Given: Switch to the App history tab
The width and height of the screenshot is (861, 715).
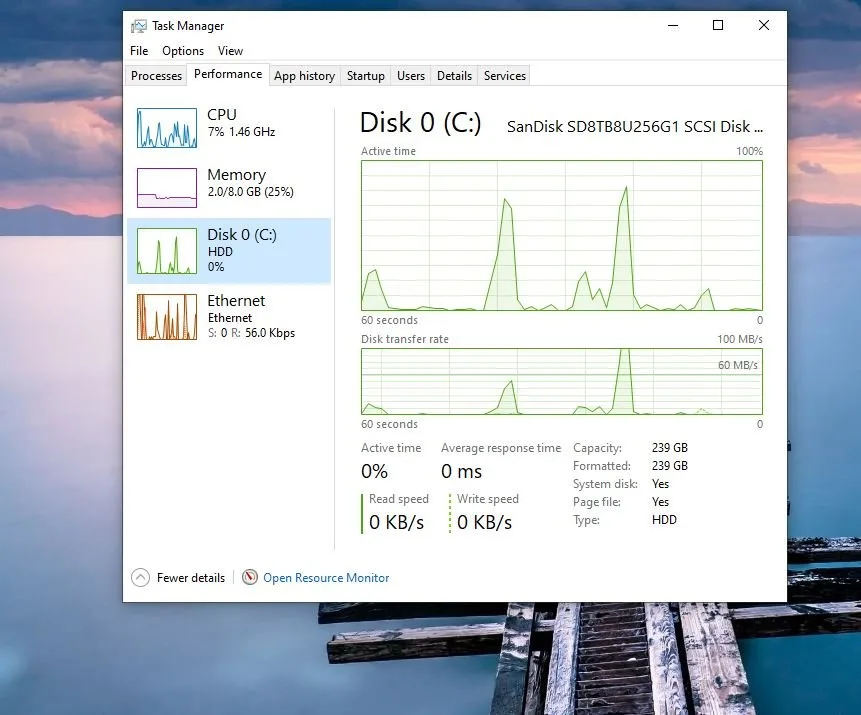Looking at the screenshot, I should point(304,76).
